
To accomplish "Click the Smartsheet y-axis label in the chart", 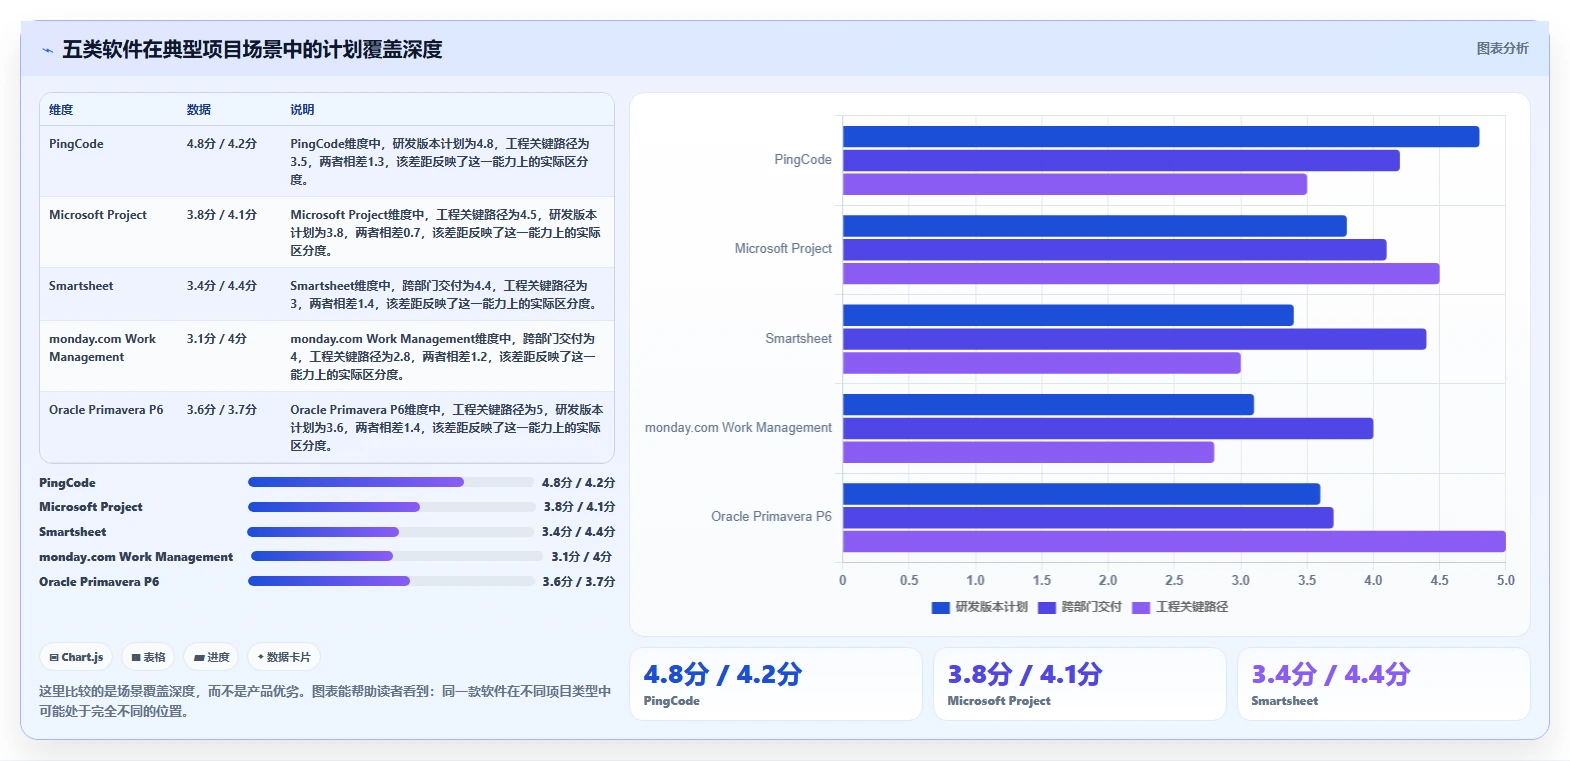I will 799,339.
